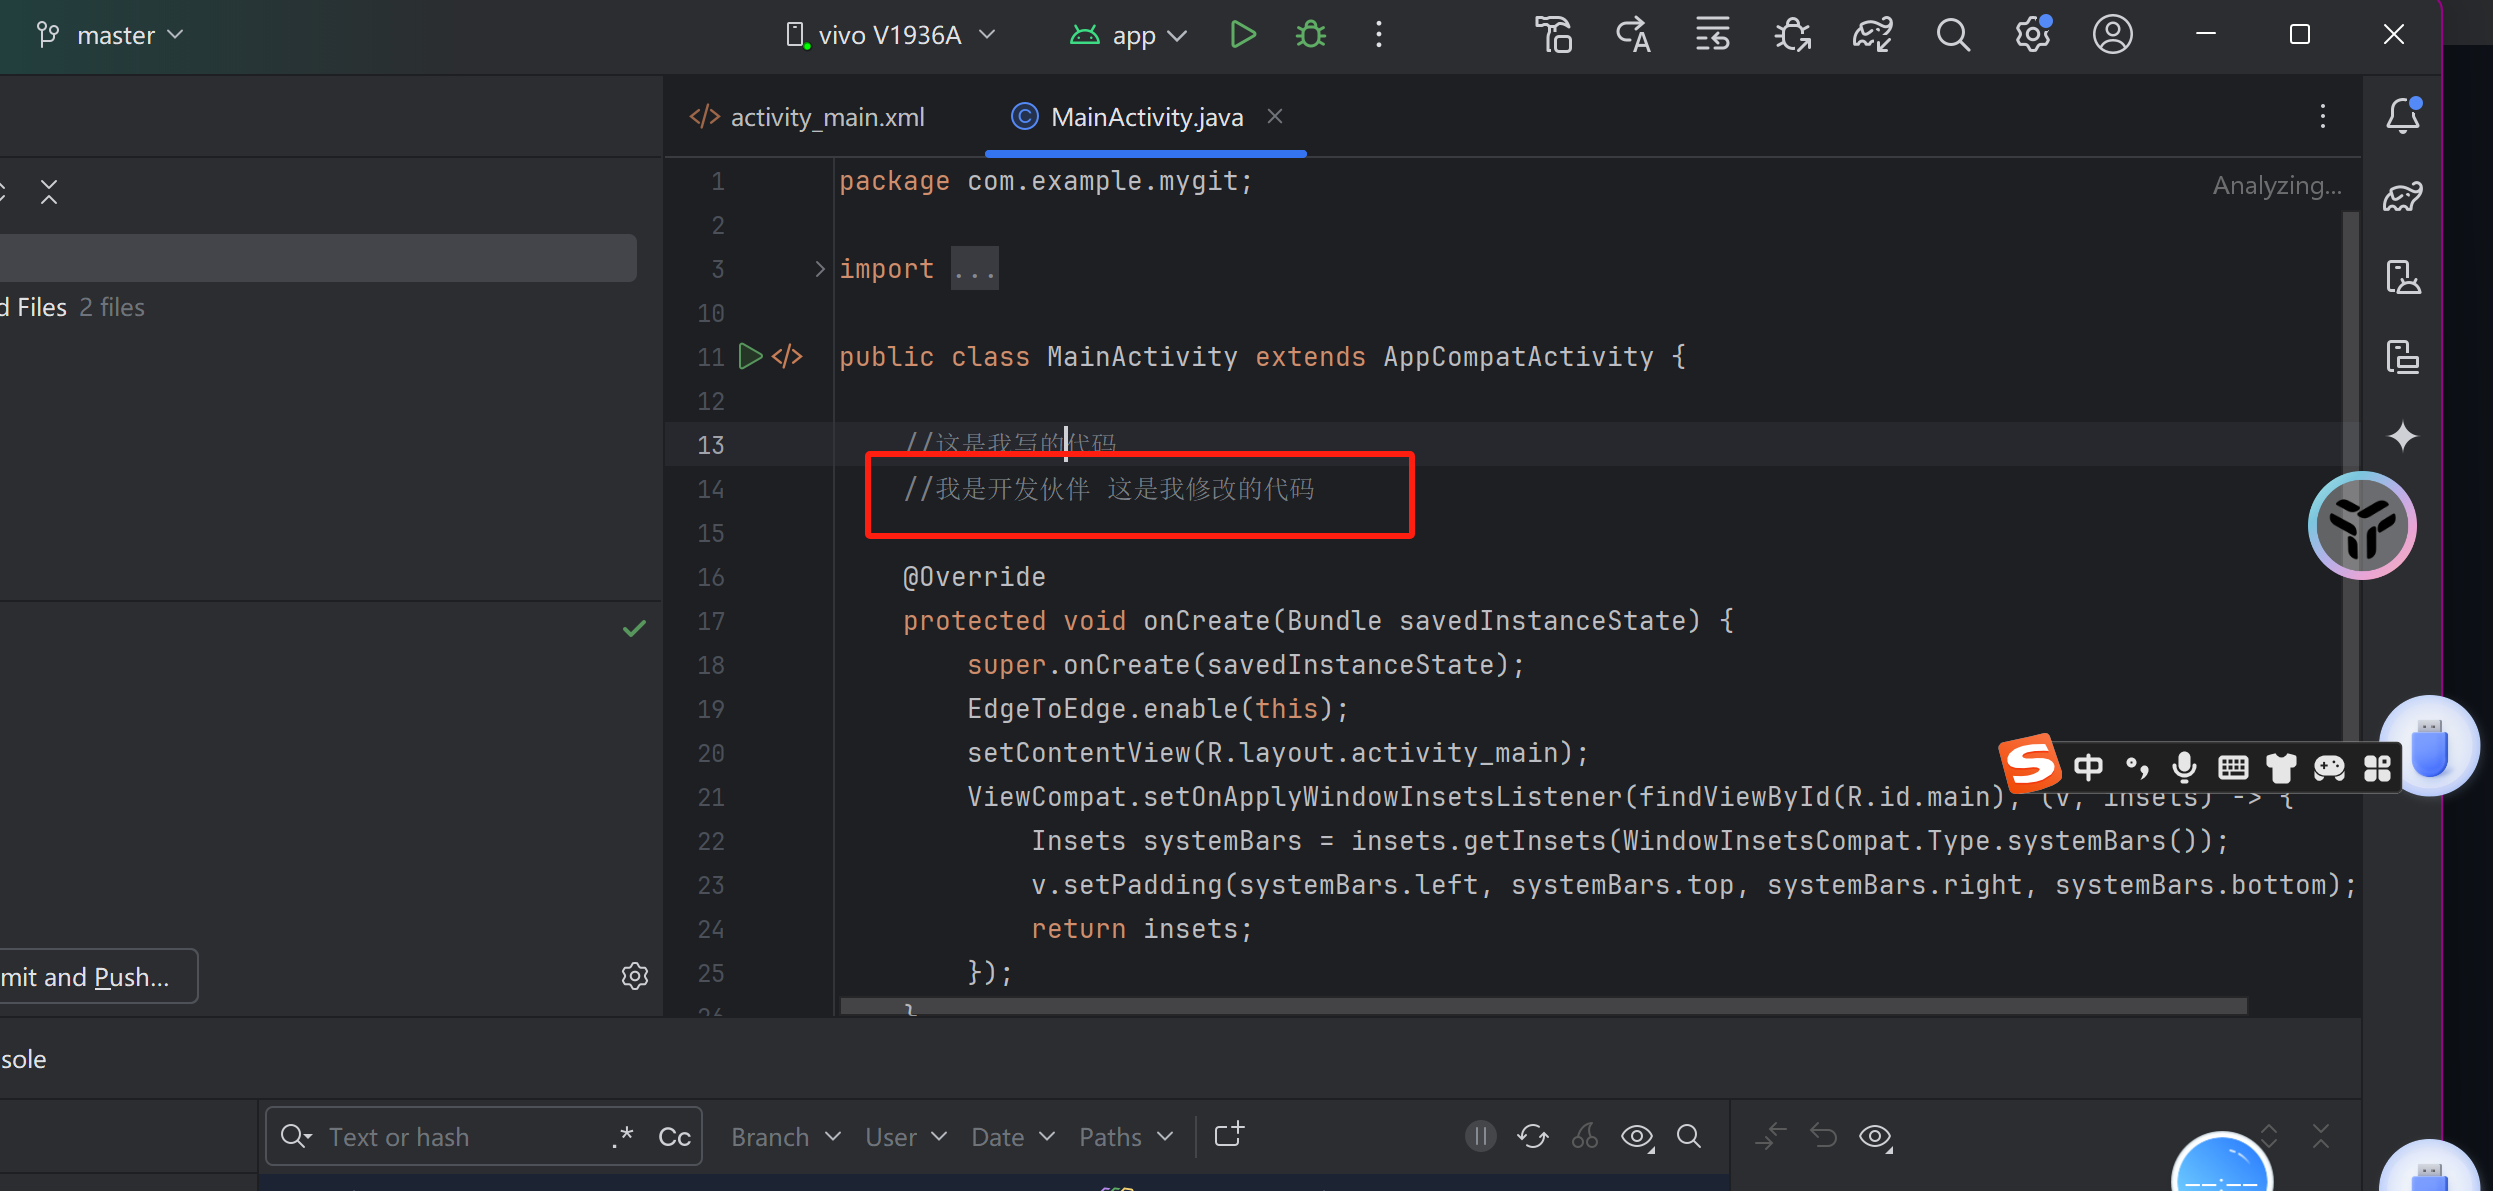
Task: Start debugging with the green bug icon
Action: point(1311,35)
